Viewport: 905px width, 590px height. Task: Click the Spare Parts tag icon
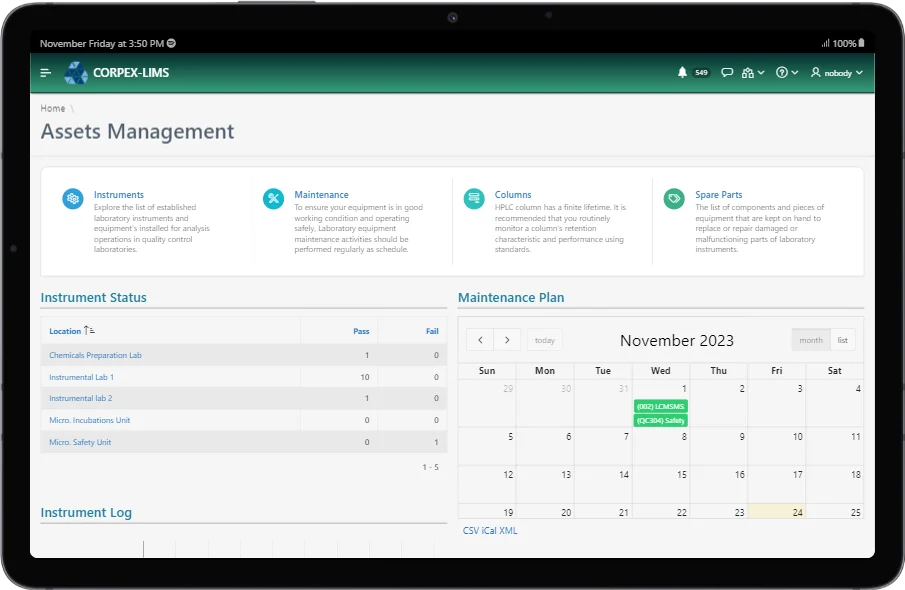(674, 199)
